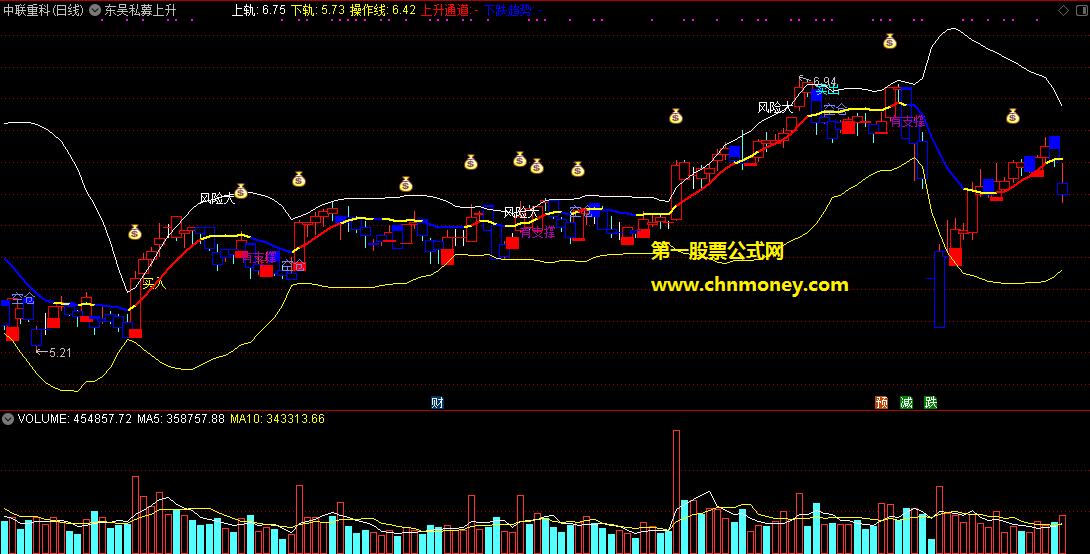Toggle the side panel icon at top right
Viewport: 1090px width, 554px height.
(1080, 10)
